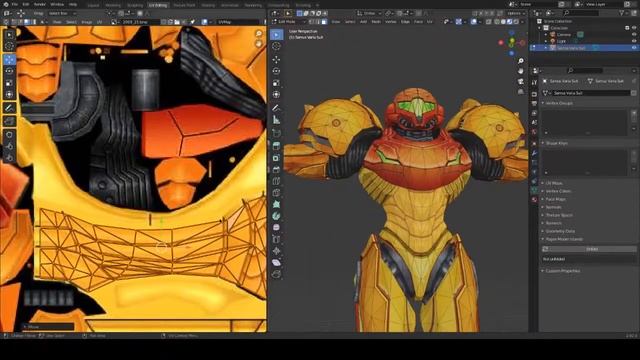Choose the Annotate tool in UV editor

tap(9, 108)
